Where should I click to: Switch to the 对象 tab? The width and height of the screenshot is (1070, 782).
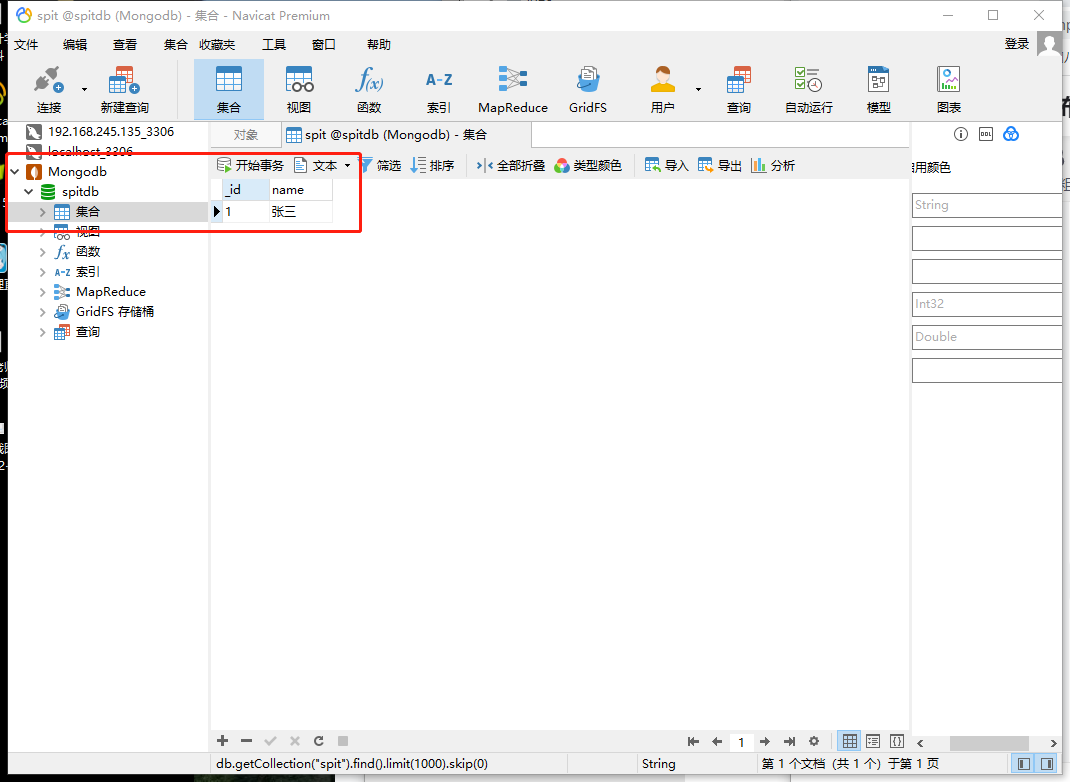click(x=246, y=135)
